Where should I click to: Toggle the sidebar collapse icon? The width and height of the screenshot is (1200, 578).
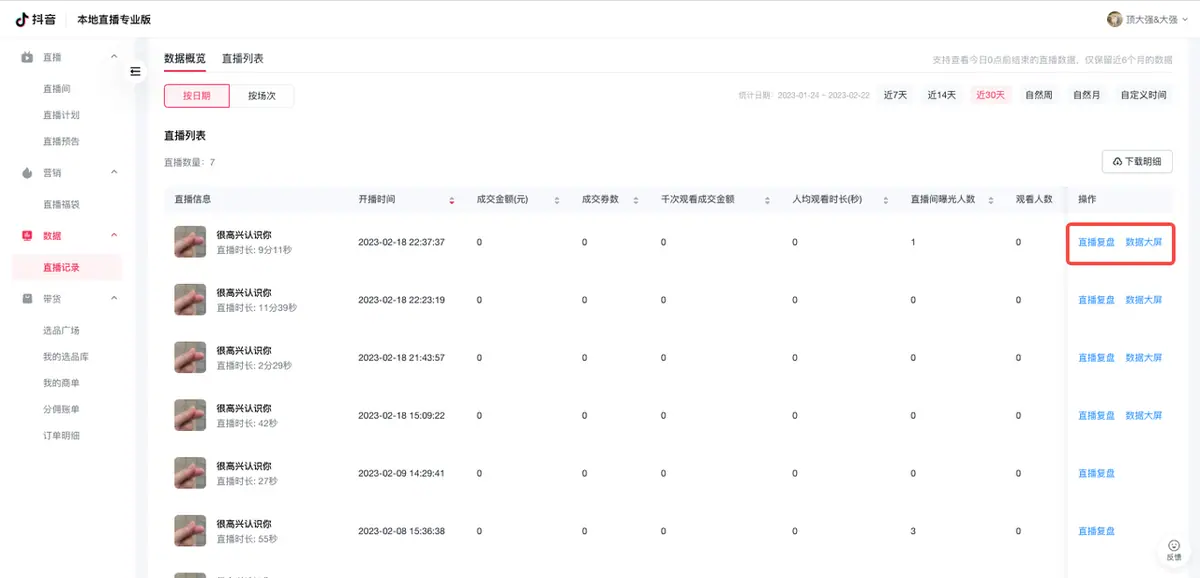coord(136,71)
